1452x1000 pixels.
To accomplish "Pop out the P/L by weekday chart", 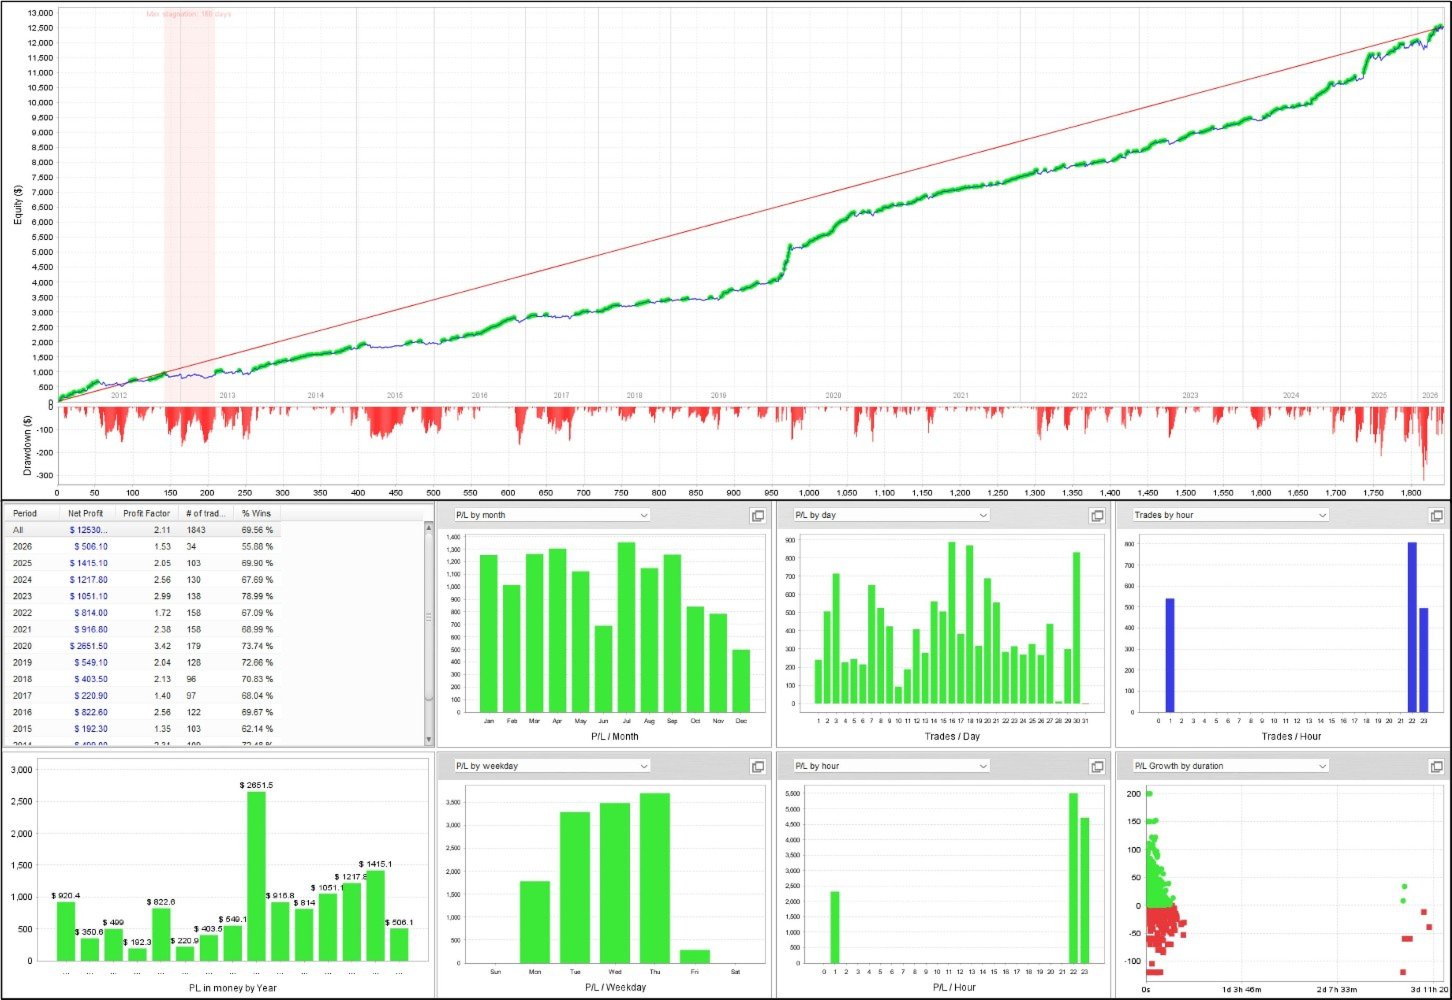I will [758, 766].
